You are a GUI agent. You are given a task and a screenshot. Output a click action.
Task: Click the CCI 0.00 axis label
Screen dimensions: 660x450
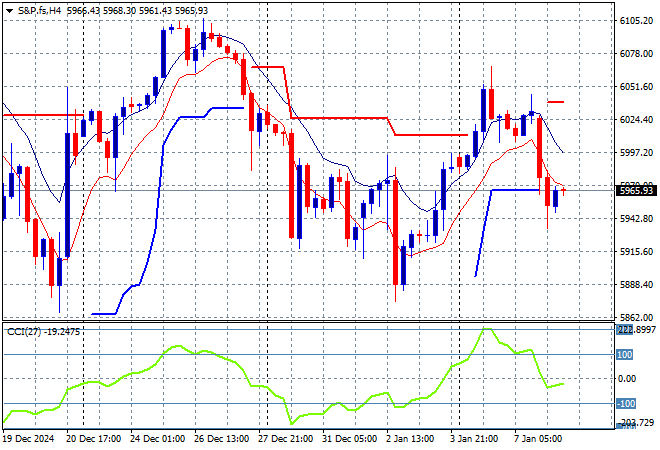pyautogui.click(x=626, y=378)
